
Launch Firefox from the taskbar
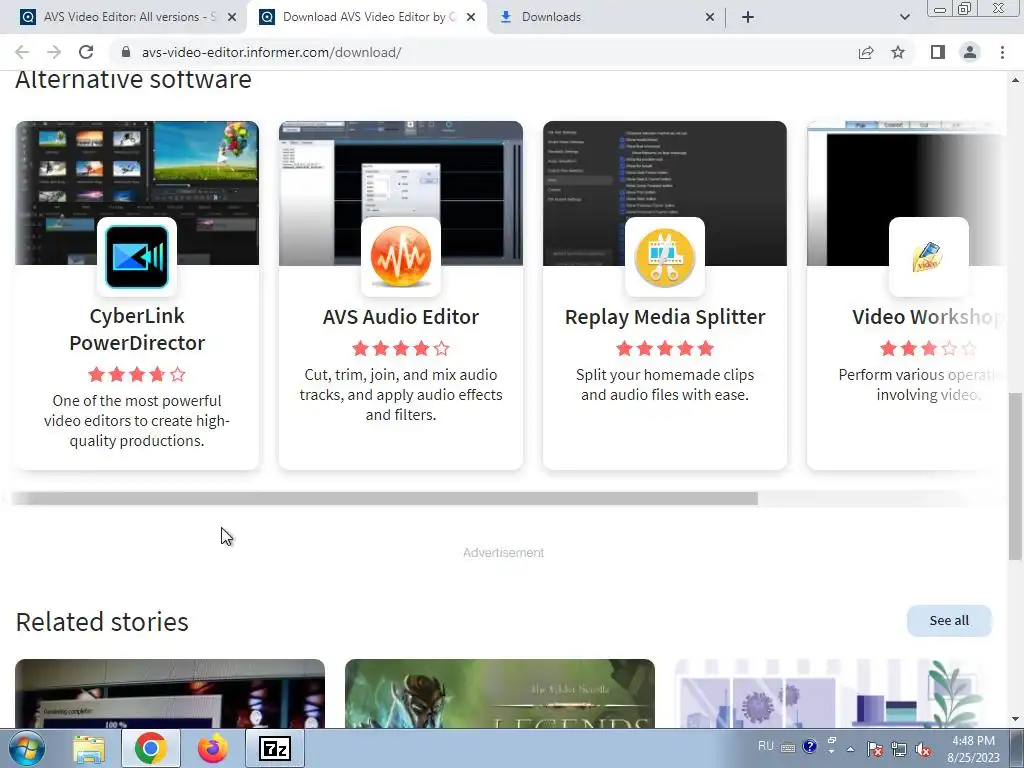pyautogui.click(x=213, y=748)
